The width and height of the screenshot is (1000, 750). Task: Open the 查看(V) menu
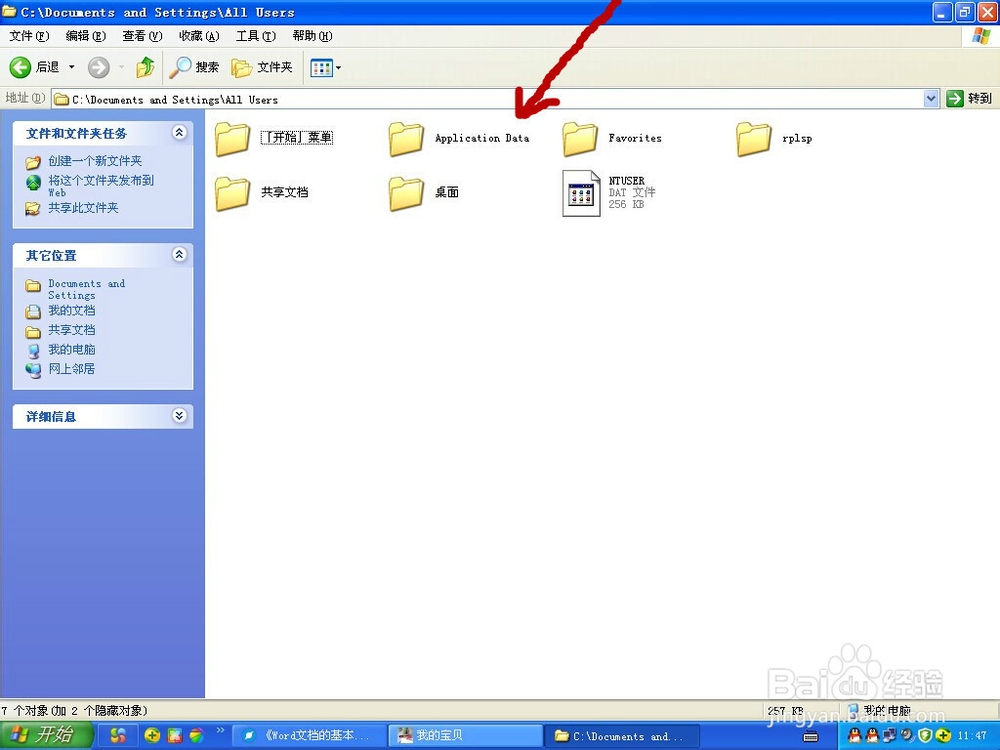(142, 36)
